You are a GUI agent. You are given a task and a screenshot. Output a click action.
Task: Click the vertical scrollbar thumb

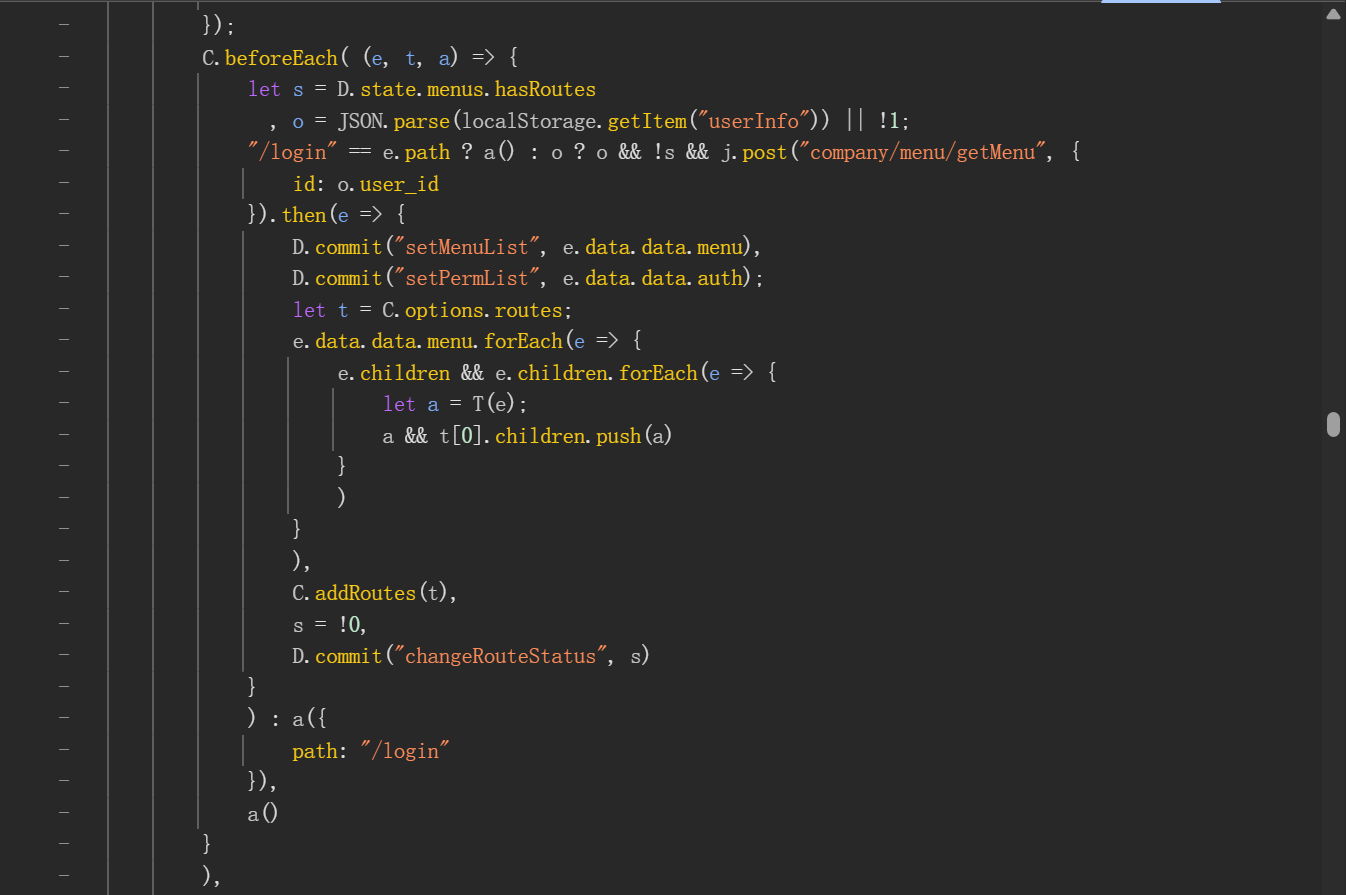(1333, 424)
